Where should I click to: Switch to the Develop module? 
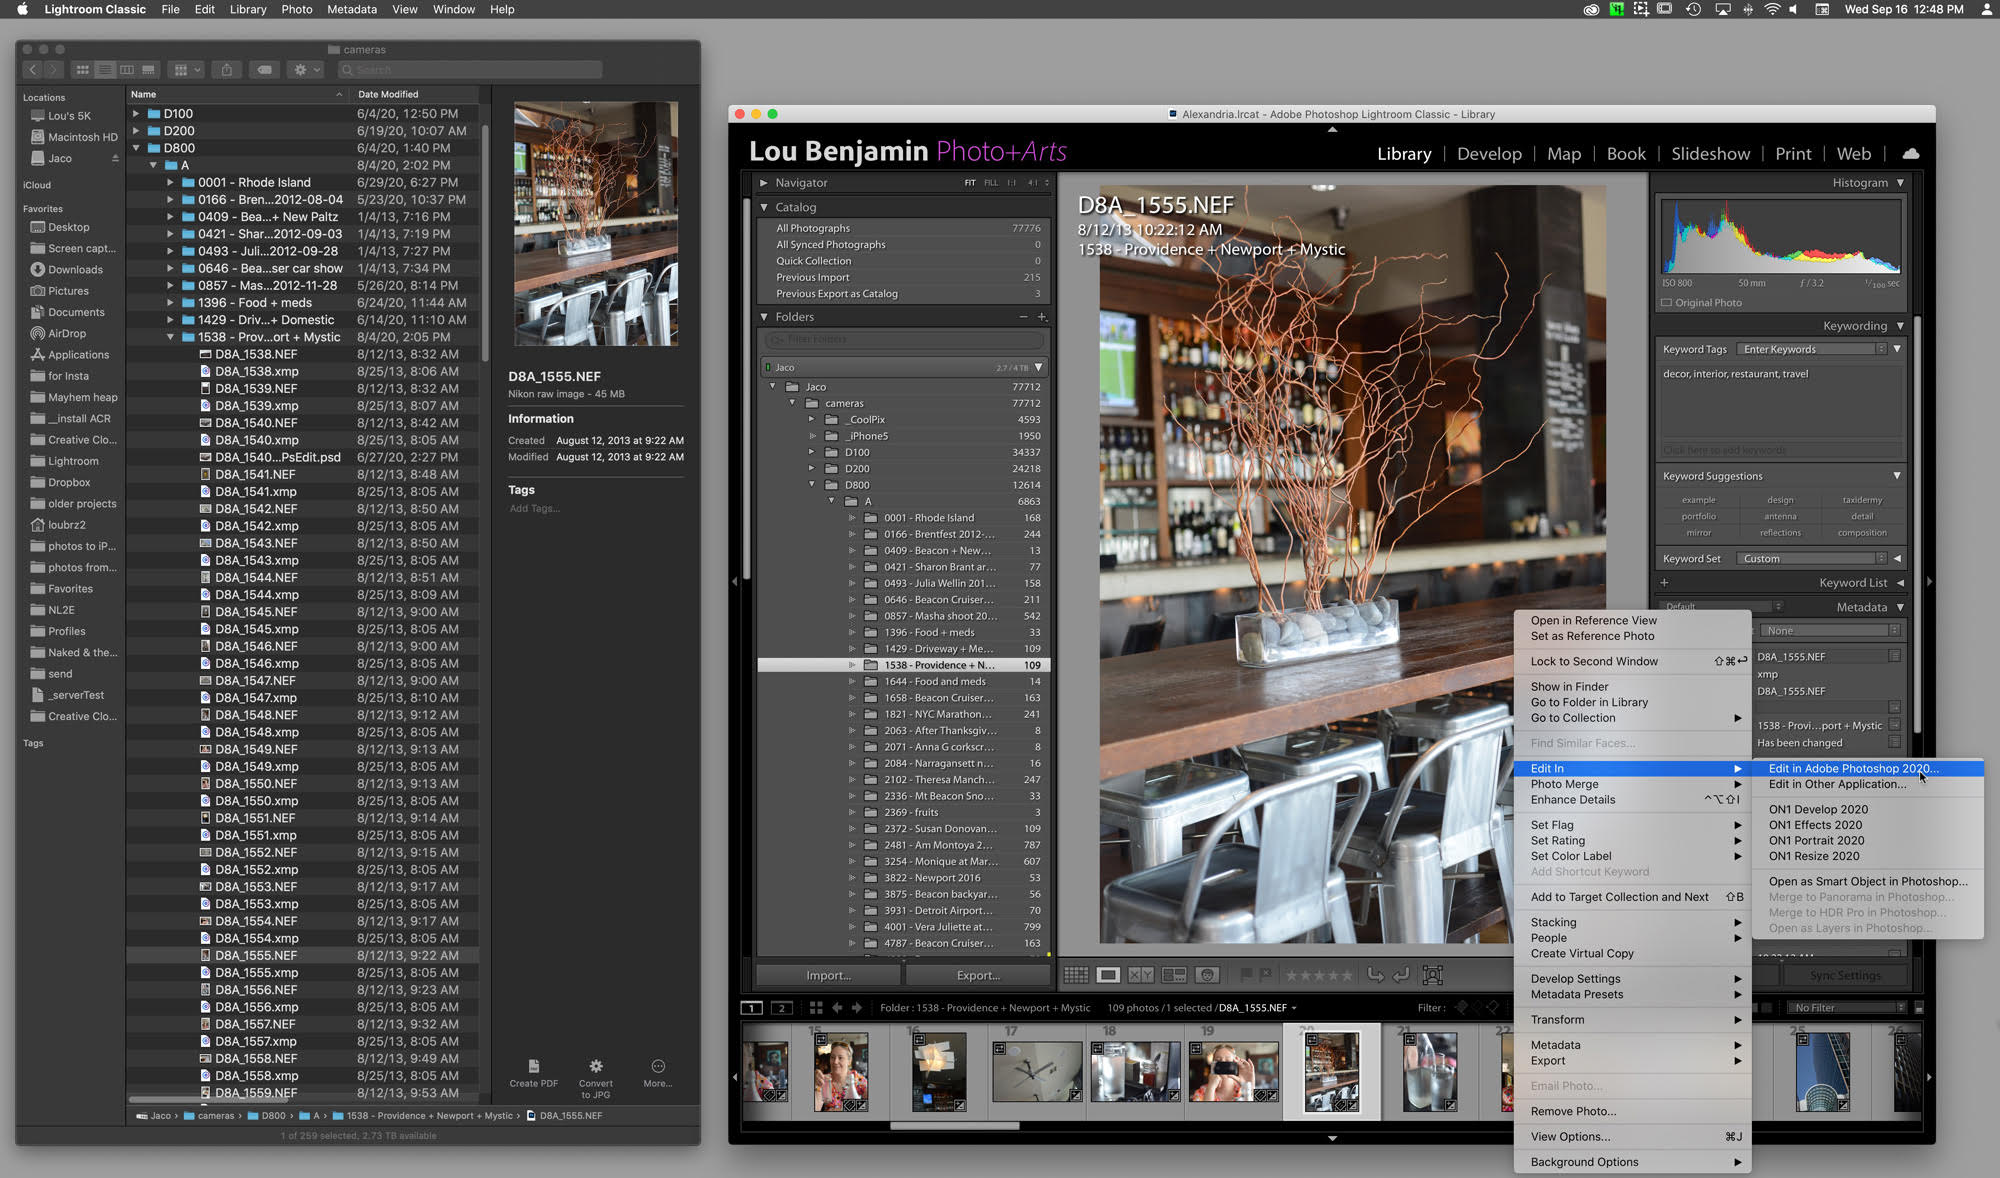coord(1488,154)
